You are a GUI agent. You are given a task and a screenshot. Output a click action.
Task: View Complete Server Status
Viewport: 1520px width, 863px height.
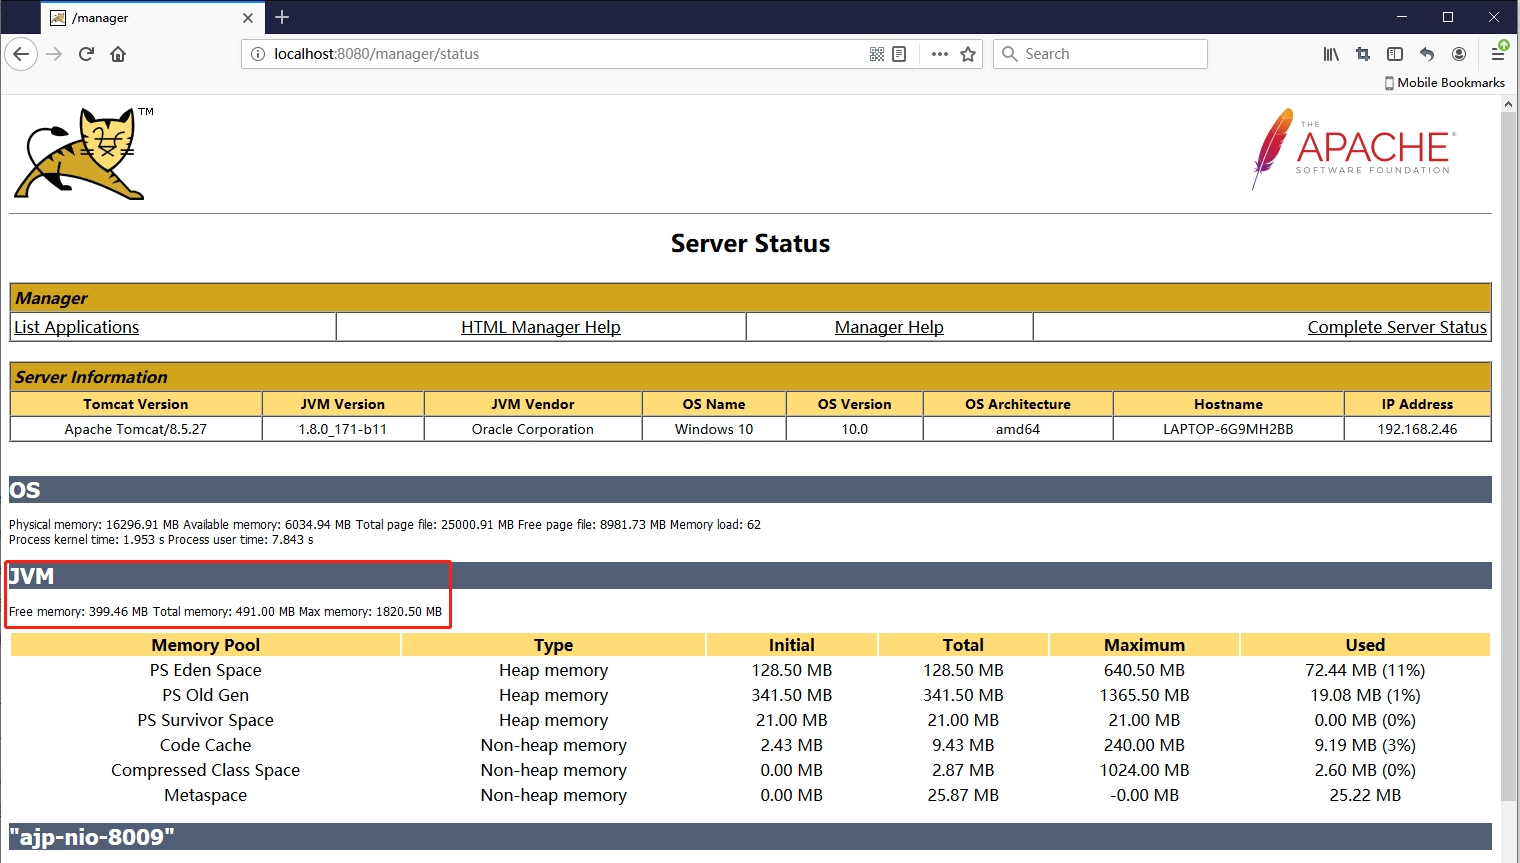click(1396, 327)
